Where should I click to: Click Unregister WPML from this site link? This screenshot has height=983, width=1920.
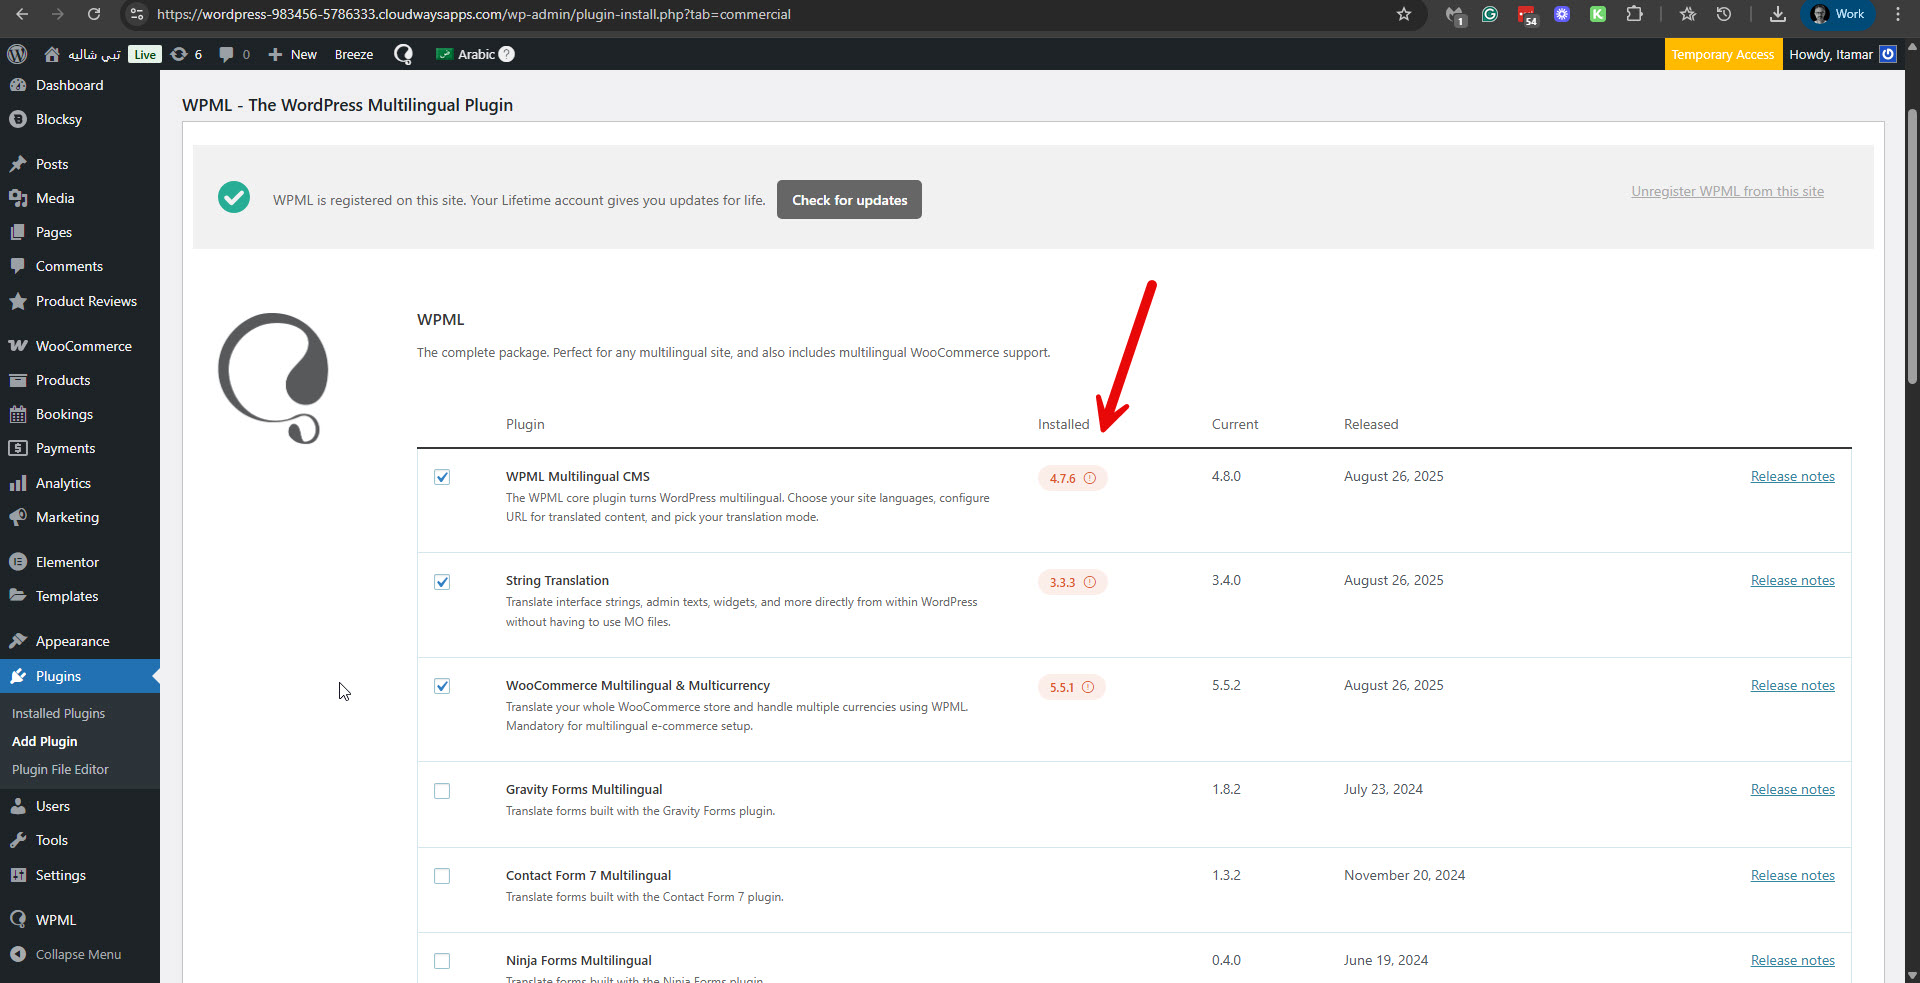pos(1727,191)
